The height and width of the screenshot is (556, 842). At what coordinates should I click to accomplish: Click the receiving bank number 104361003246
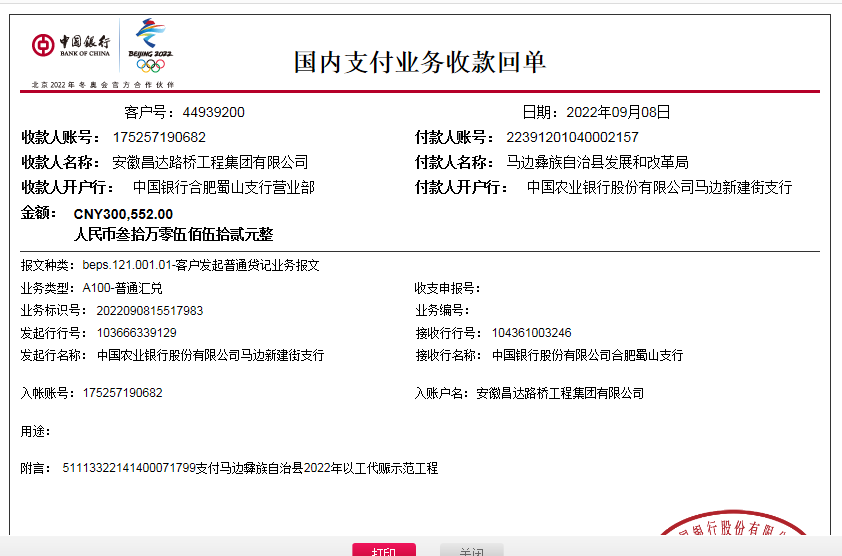532,332
